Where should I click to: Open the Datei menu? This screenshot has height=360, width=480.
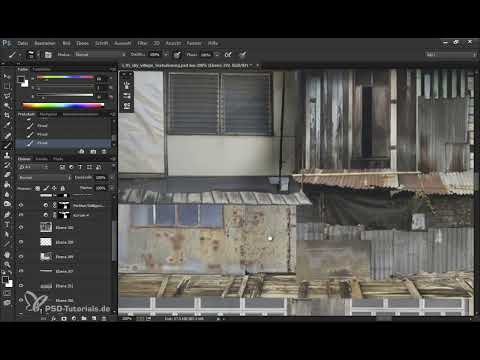coord(22,43)
